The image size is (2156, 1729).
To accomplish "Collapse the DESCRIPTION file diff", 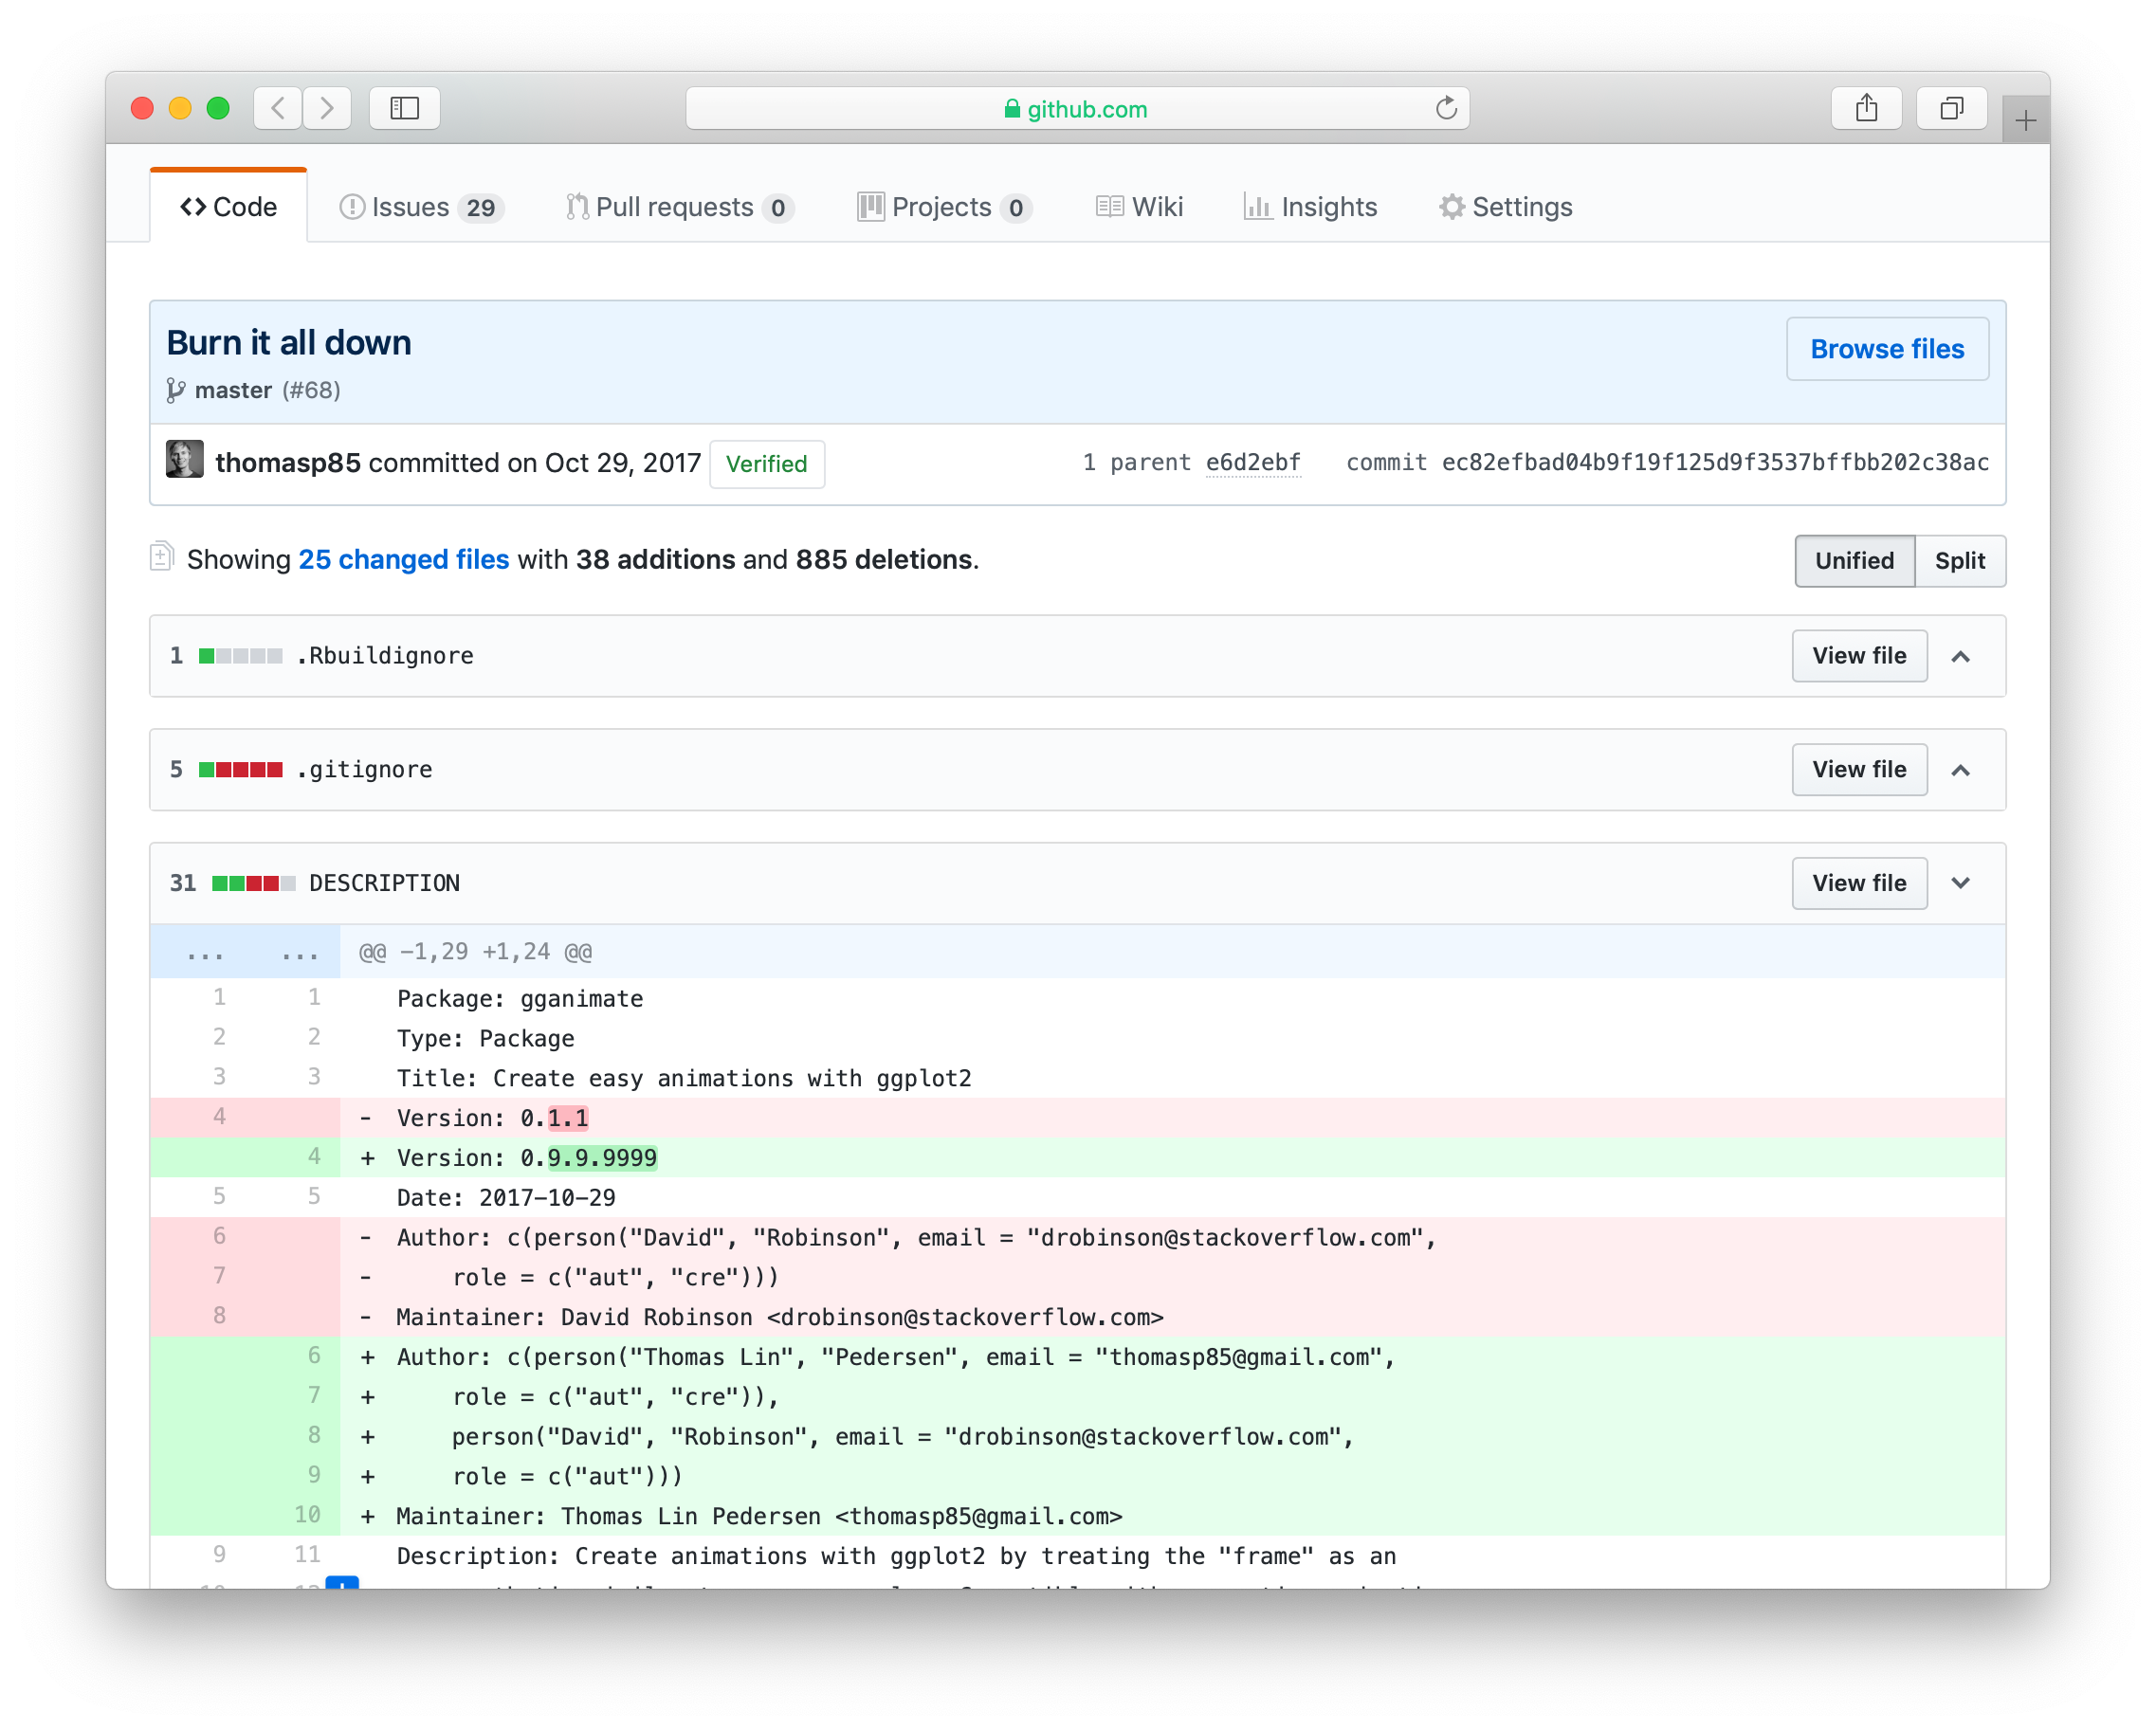I will tap(1960, 883).
